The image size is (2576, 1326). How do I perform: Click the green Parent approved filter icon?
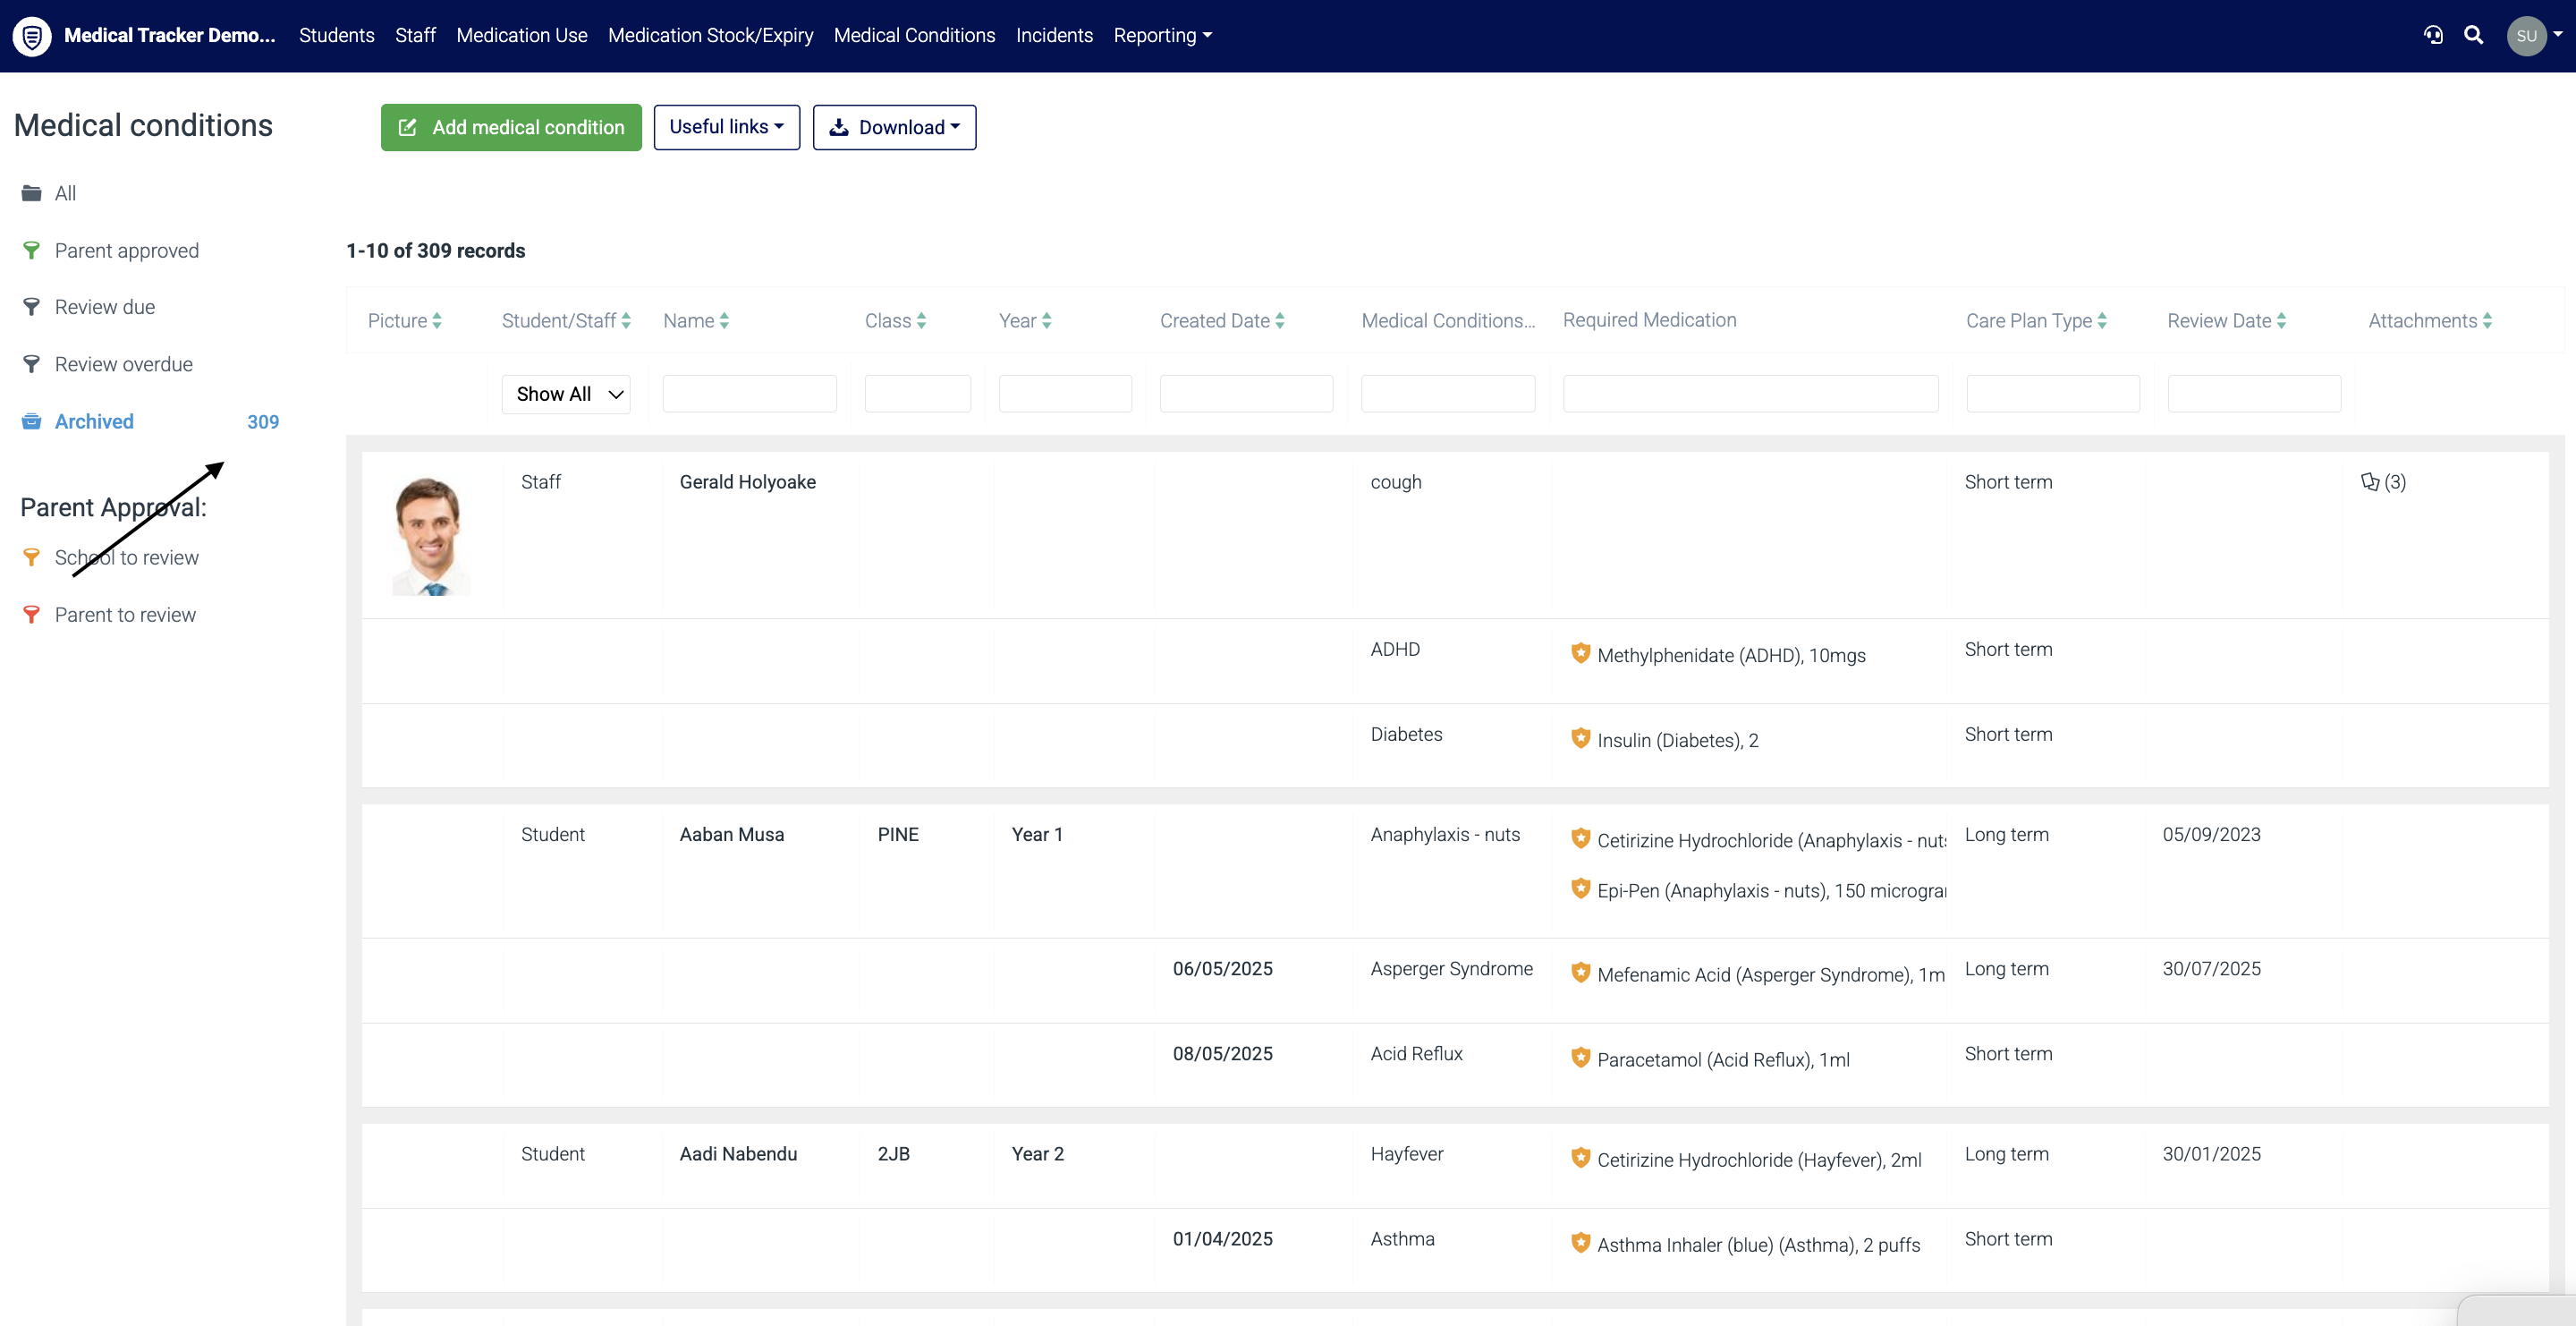pos(32,250)
